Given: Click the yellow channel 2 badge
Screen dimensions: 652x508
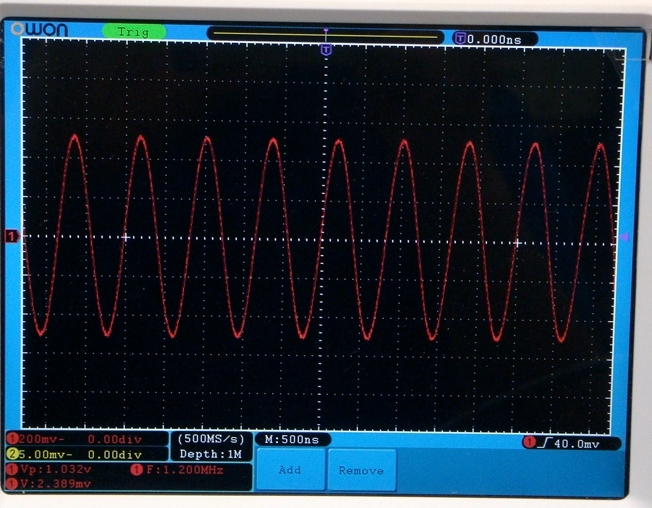Looking at the screenshot, I should coord(12,454).
